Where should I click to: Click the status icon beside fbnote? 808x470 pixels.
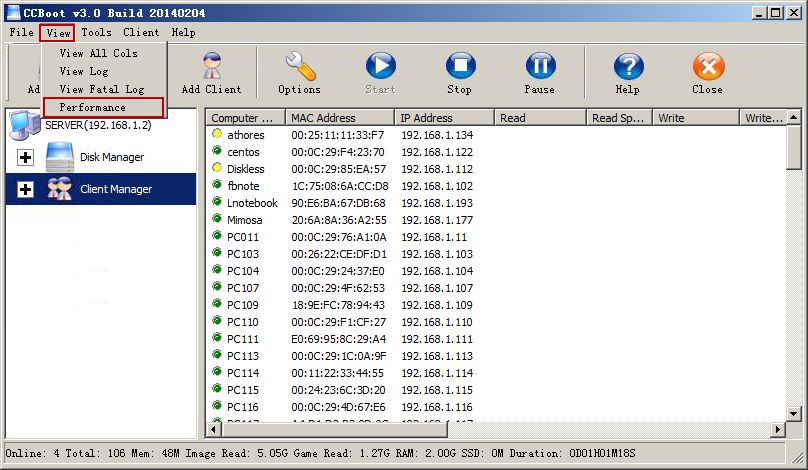tap(217, 185)
